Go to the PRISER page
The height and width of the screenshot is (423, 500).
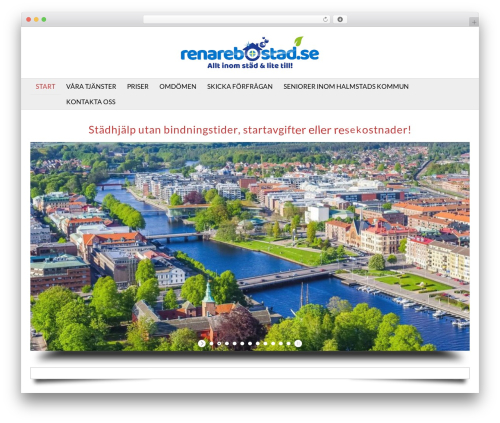tap(137, 87)
